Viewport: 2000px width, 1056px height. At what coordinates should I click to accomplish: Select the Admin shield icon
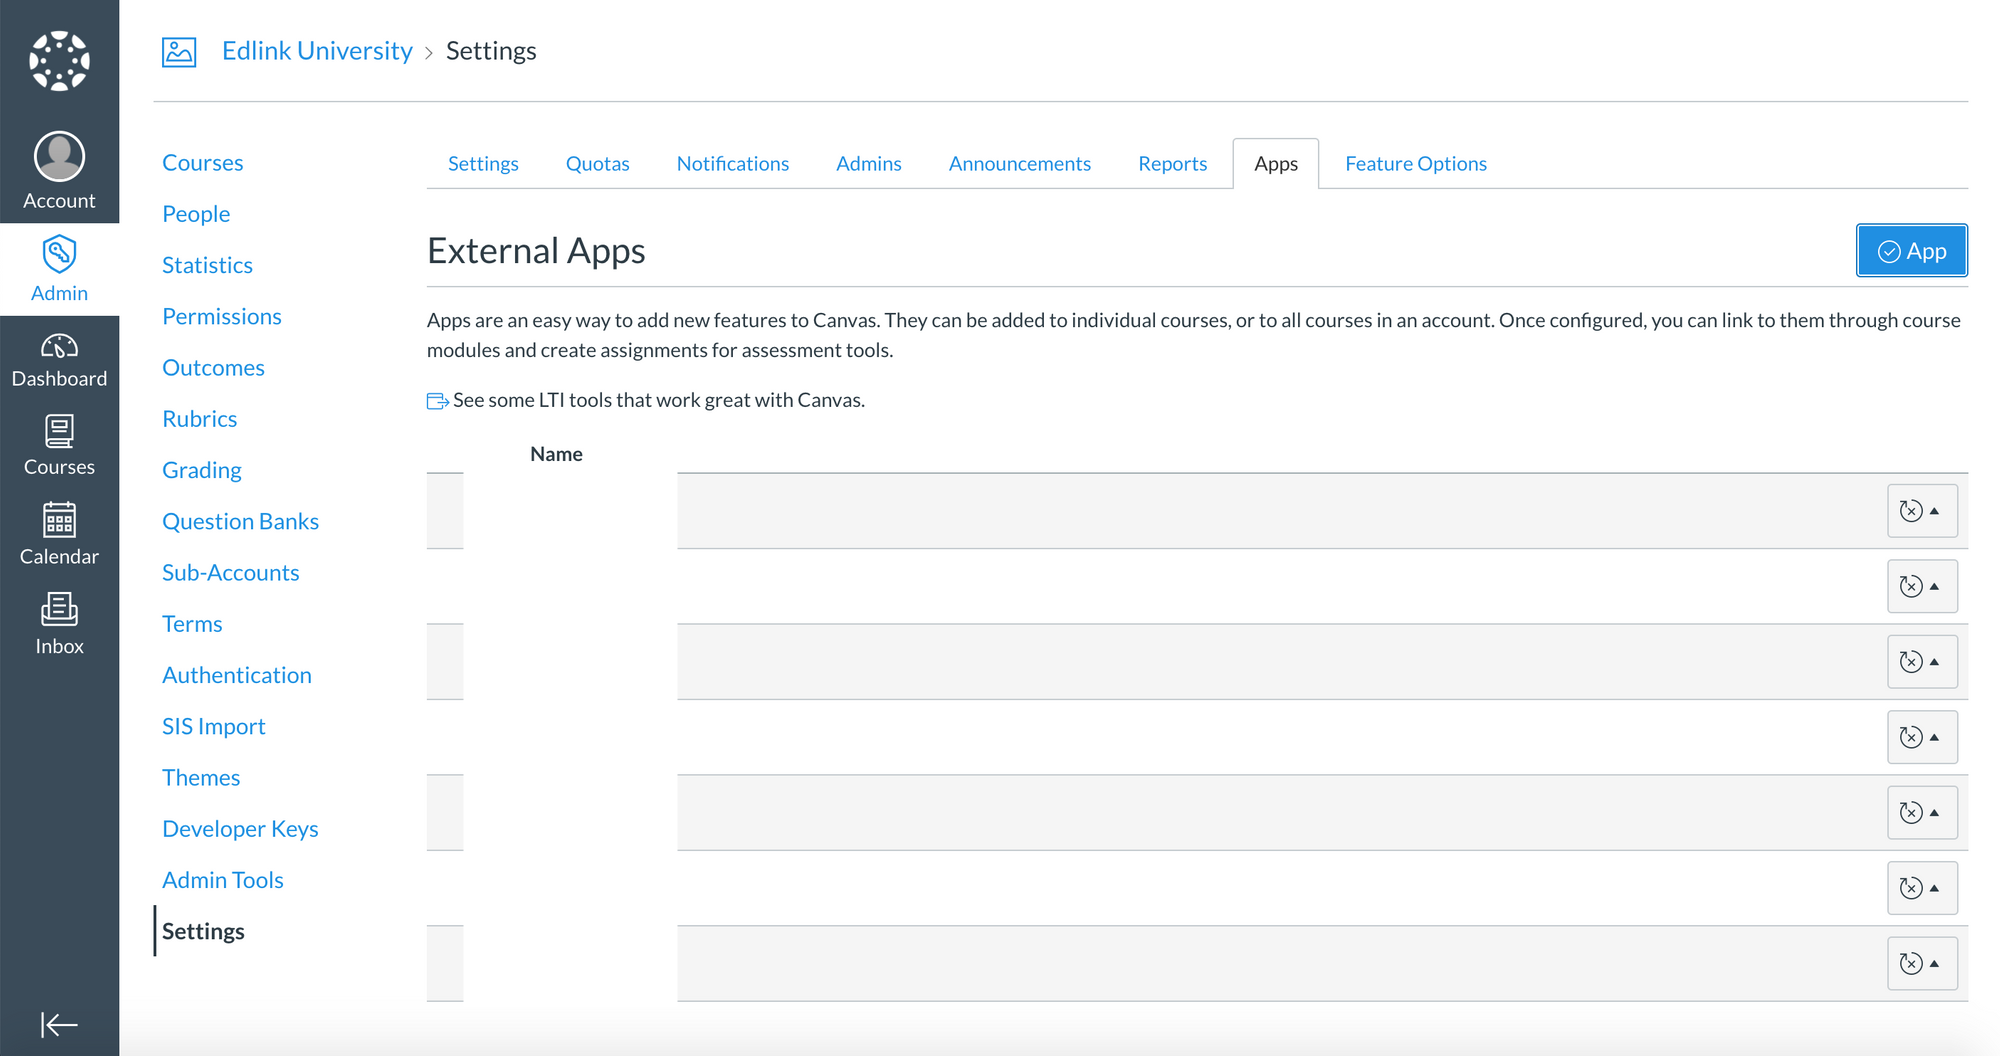tap(59, 255)
